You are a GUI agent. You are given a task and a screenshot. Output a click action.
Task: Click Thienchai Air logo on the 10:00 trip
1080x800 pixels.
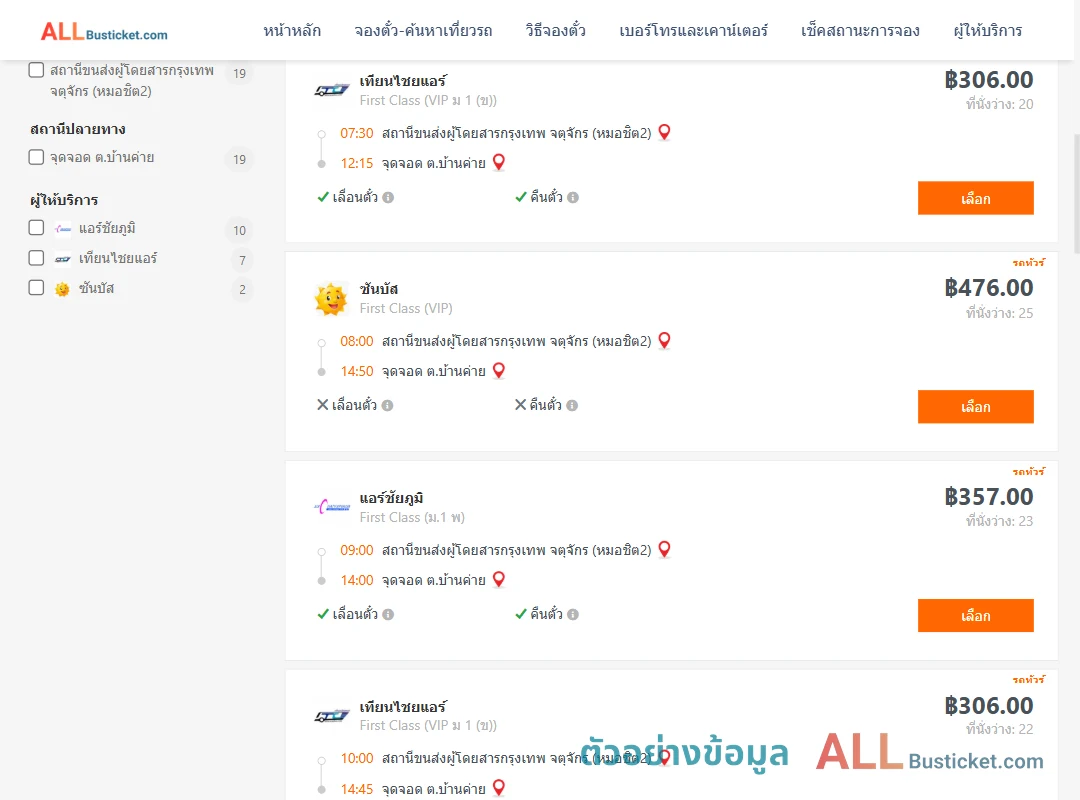click(x=332, y=716)
